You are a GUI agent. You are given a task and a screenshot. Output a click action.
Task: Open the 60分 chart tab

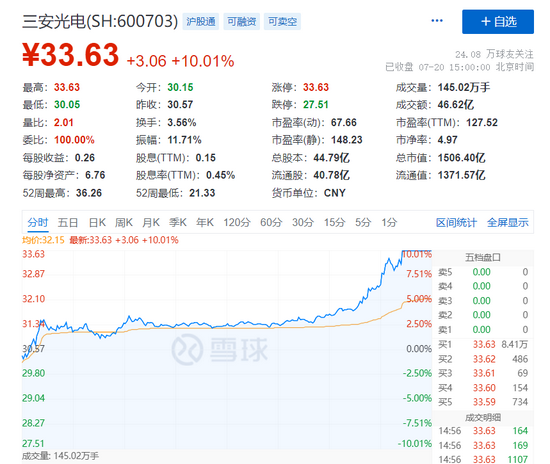271,222
